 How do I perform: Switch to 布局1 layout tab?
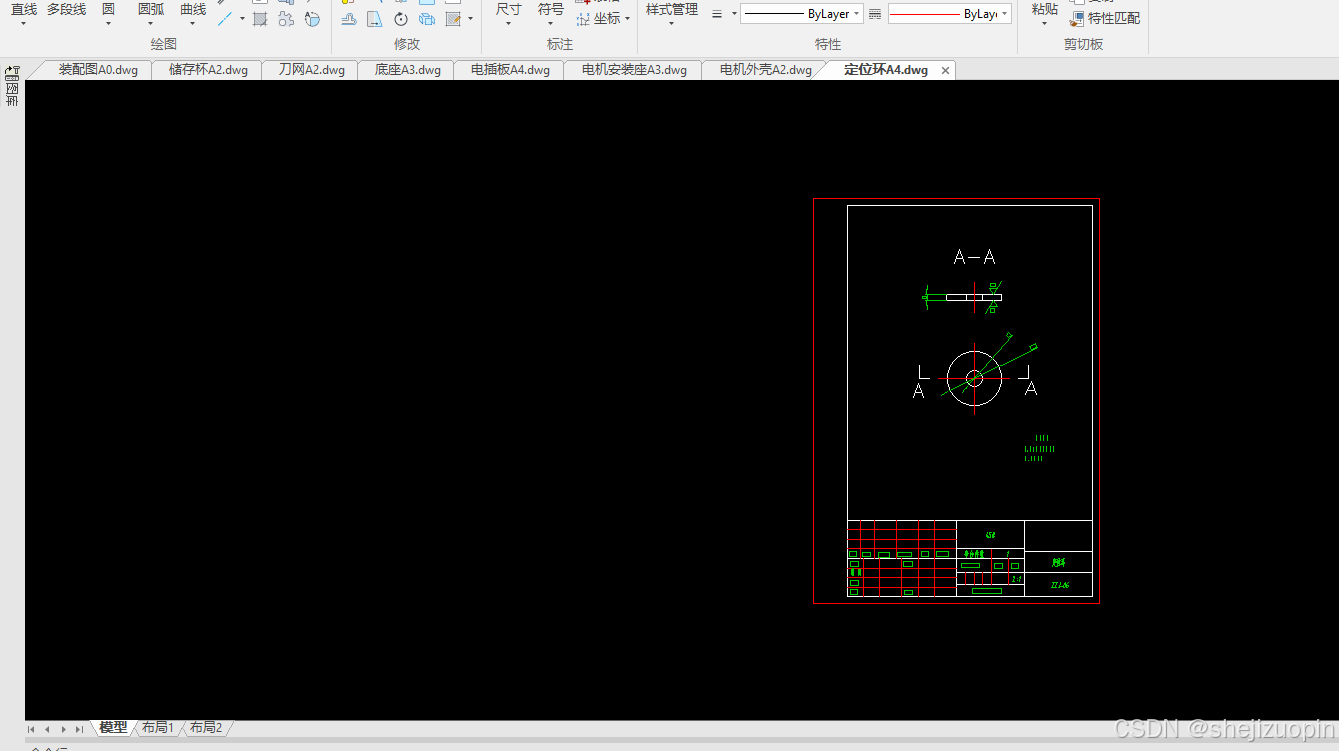158,728
